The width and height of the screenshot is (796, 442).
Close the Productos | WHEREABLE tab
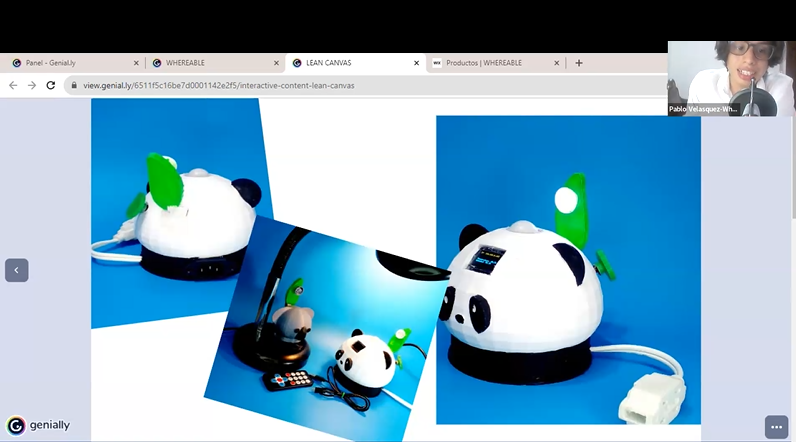pyautogui.click(x=557, y=63)
